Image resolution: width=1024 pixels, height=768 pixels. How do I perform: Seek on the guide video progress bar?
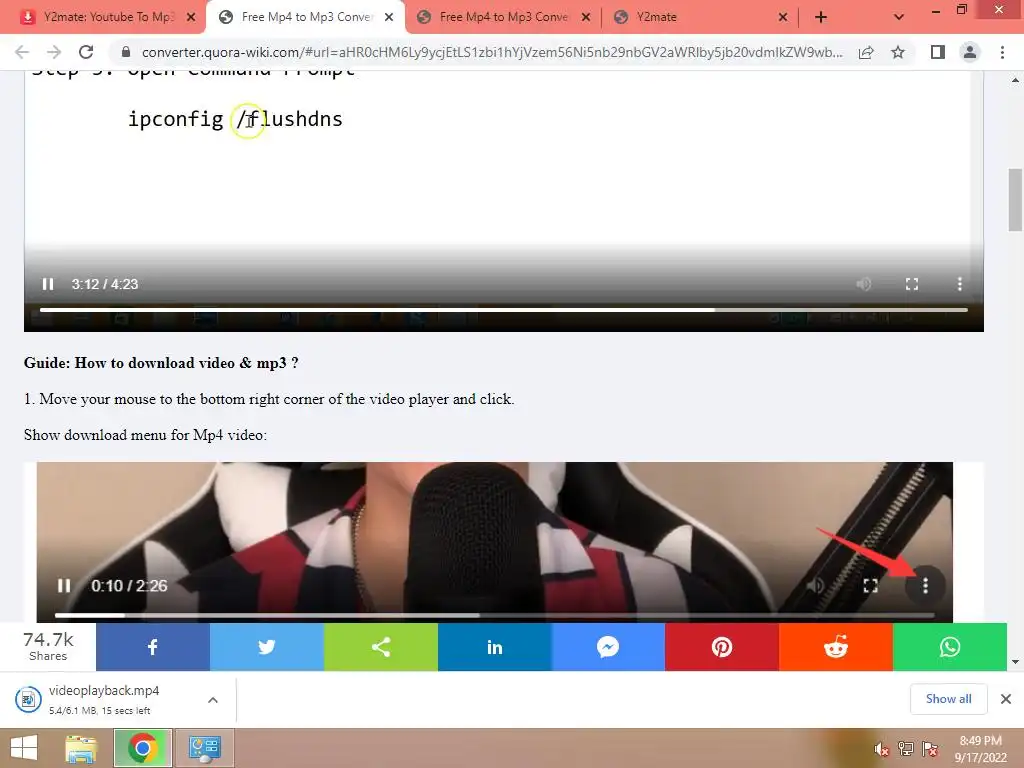point(494,615)
